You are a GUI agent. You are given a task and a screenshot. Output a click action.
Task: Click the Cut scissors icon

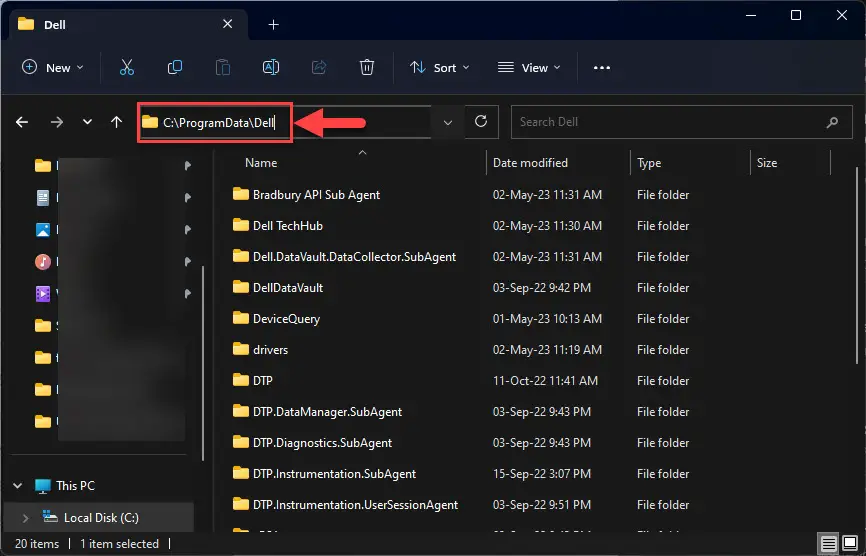[x=126, y=67]
